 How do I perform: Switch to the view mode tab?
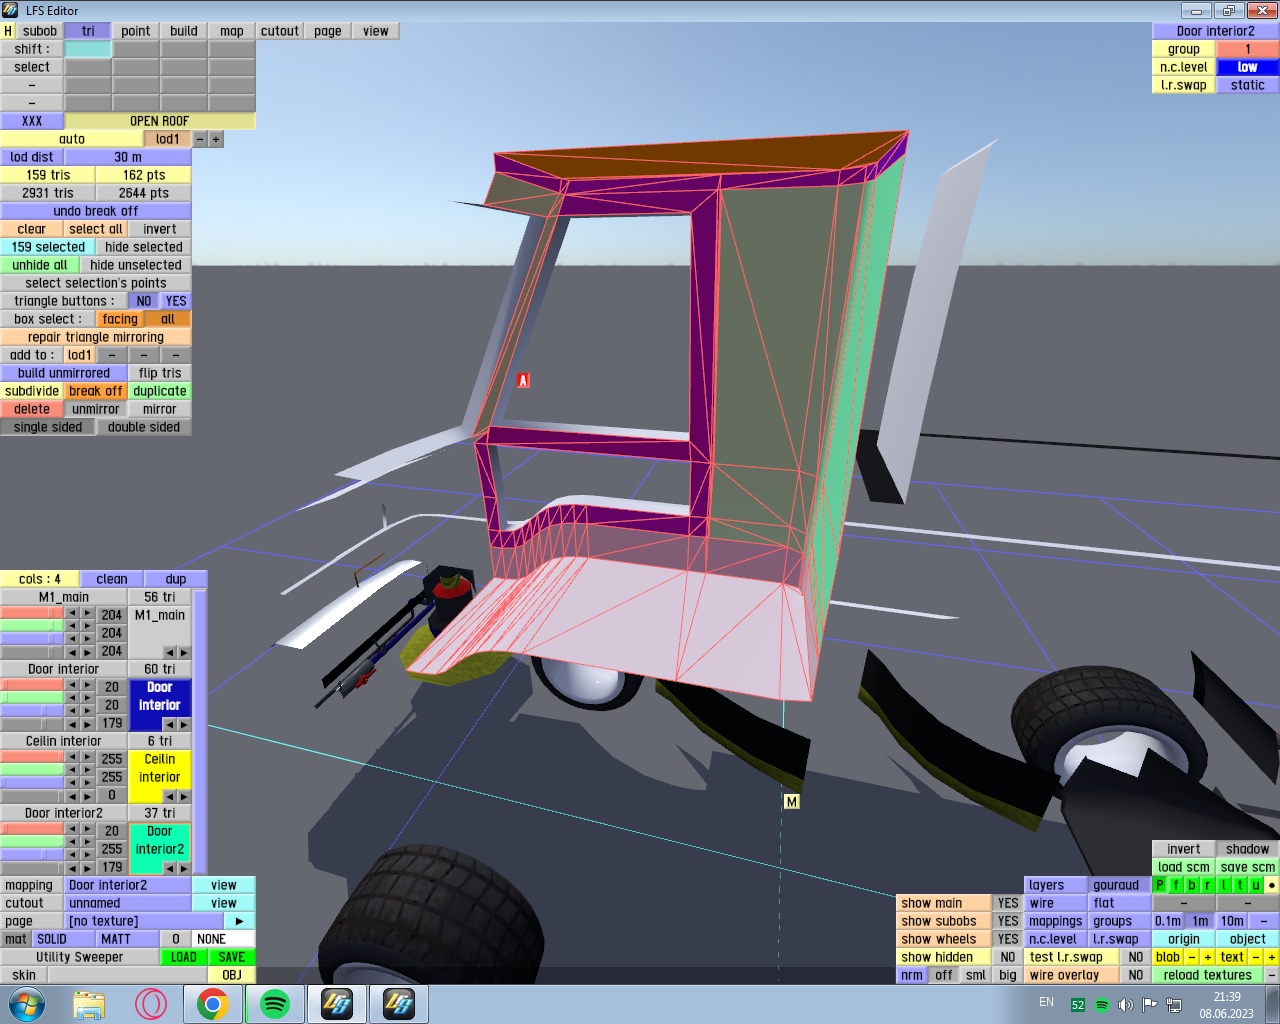pyautogui.click(x=376, y=31)
